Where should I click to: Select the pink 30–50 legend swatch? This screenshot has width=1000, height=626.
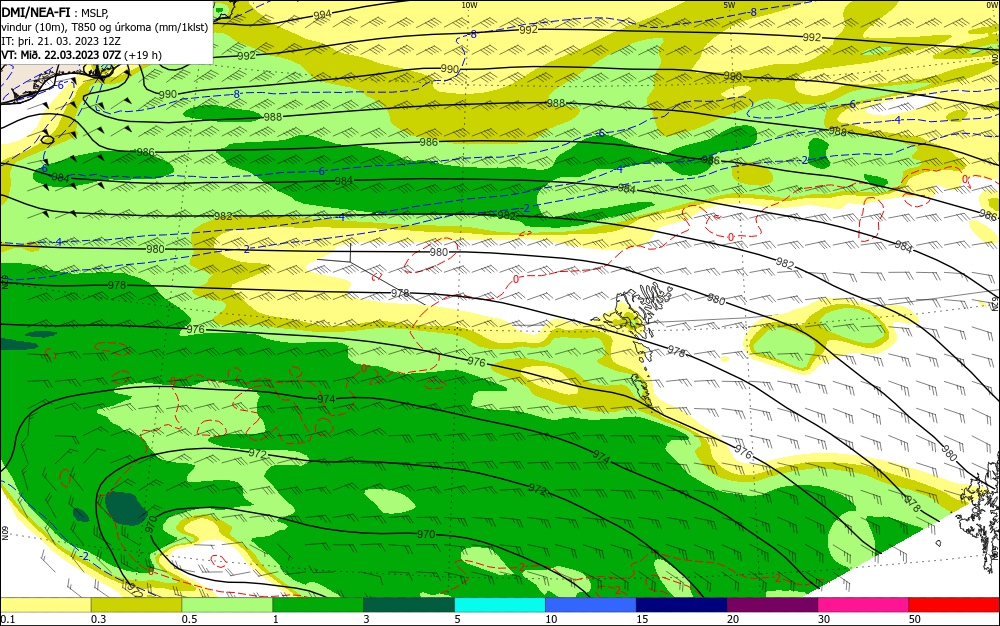click(x=864, y=605)
